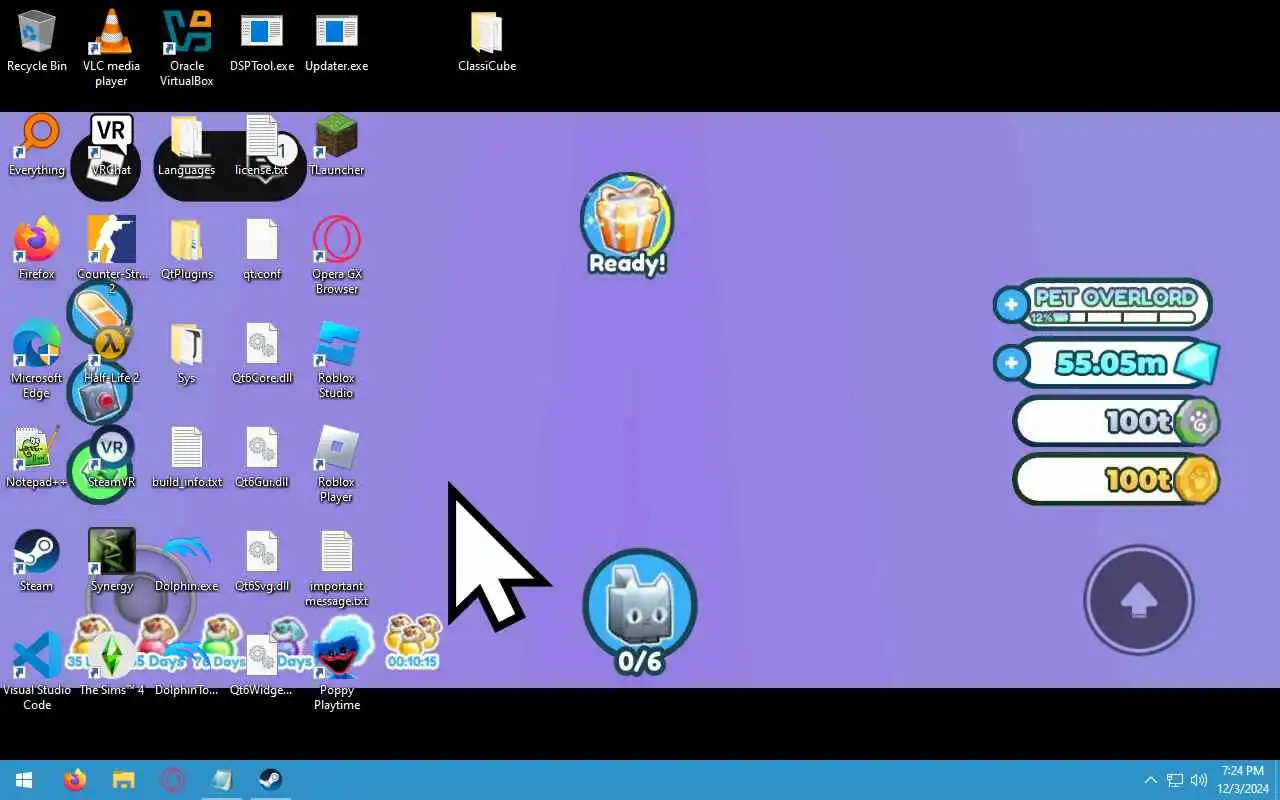Claim the Ready! gift box

tap(627, 225)
